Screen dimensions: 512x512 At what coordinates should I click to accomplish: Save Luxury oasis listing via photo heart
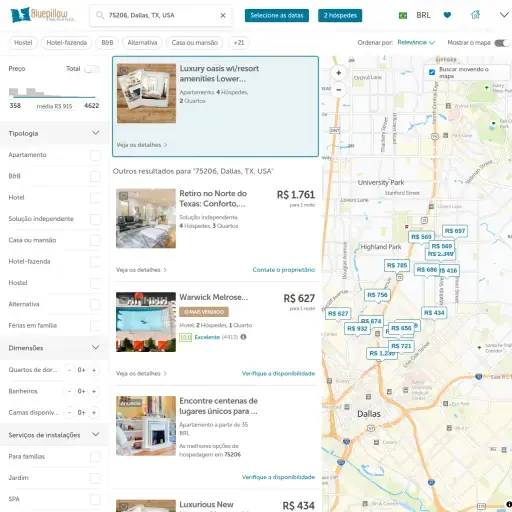click(124, 71)
